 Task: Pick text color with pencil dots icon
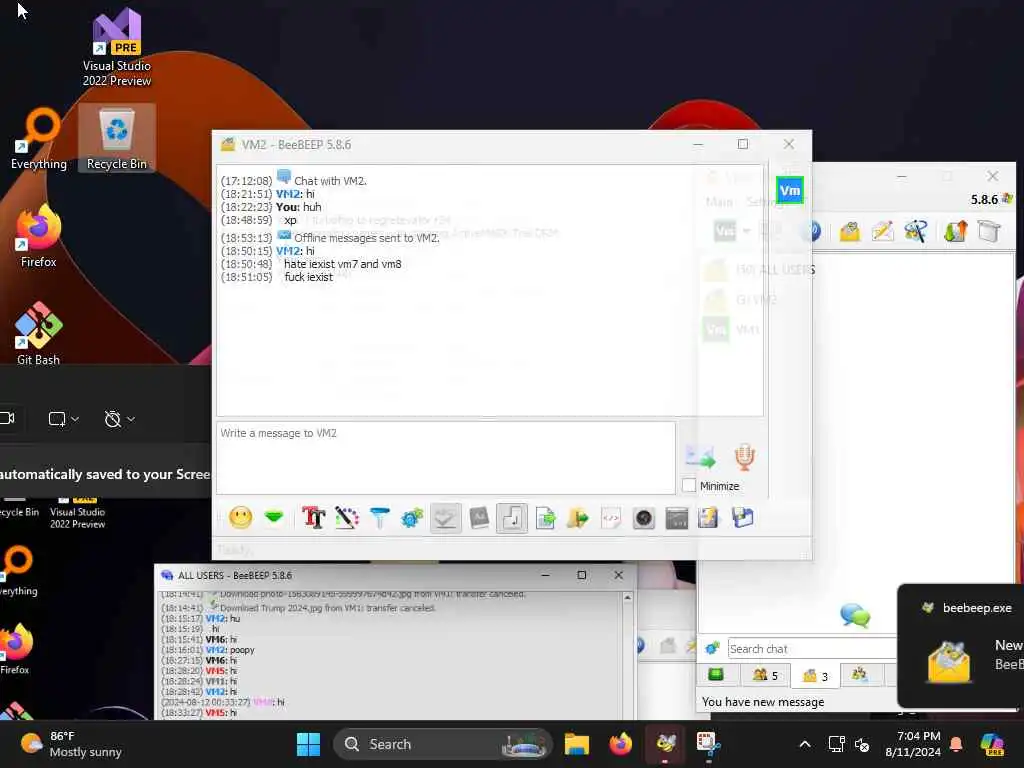[347, 518]
